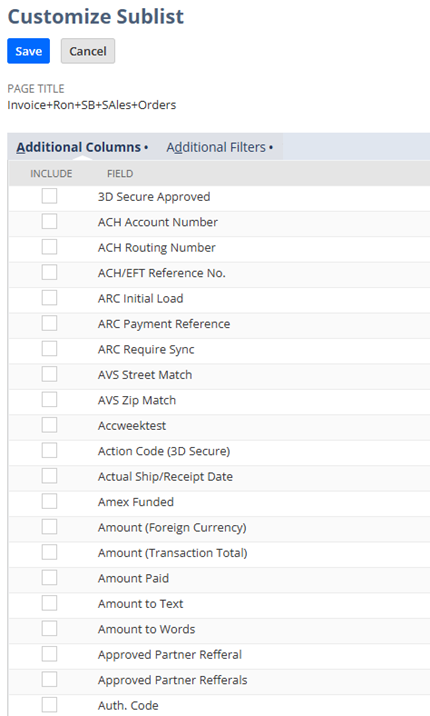Enable the ACH Account Number checkbox
The width and height of the screenshot is (430, 716).
pyautogui.click(x=49, y=221)
